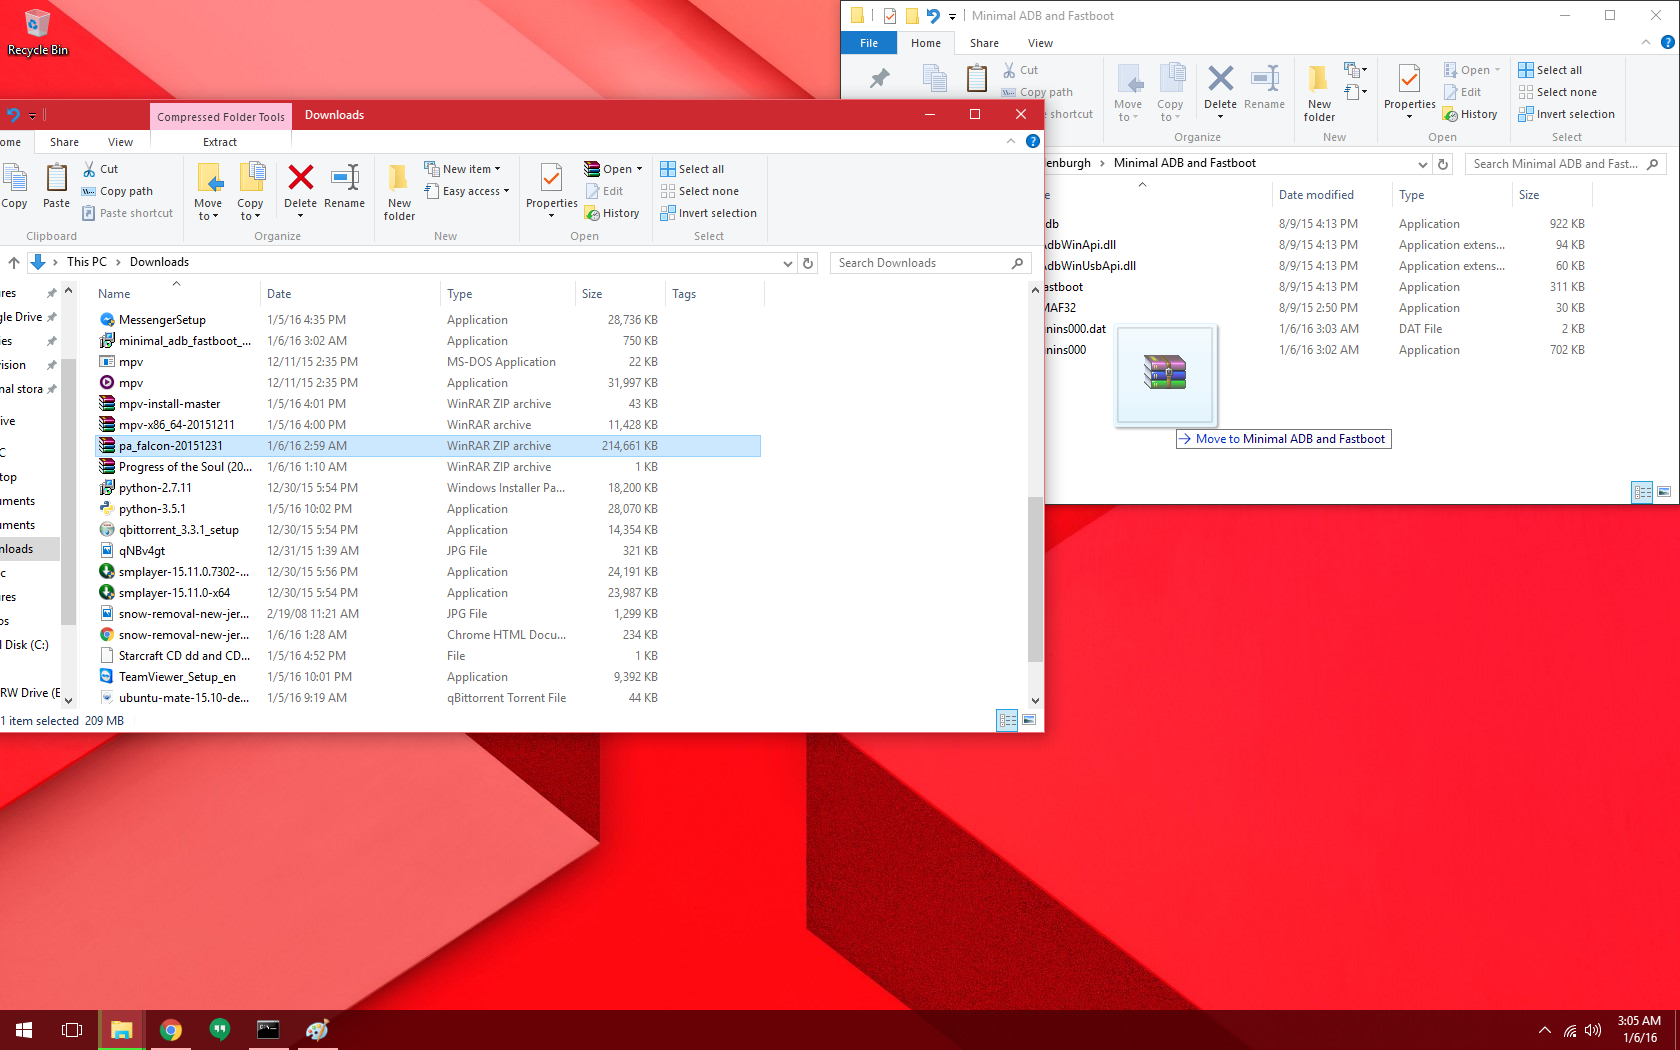The image size is (1680, 1050).
Task: Open Extract tab in Downloads window
Action: click(x=220, y=142)
